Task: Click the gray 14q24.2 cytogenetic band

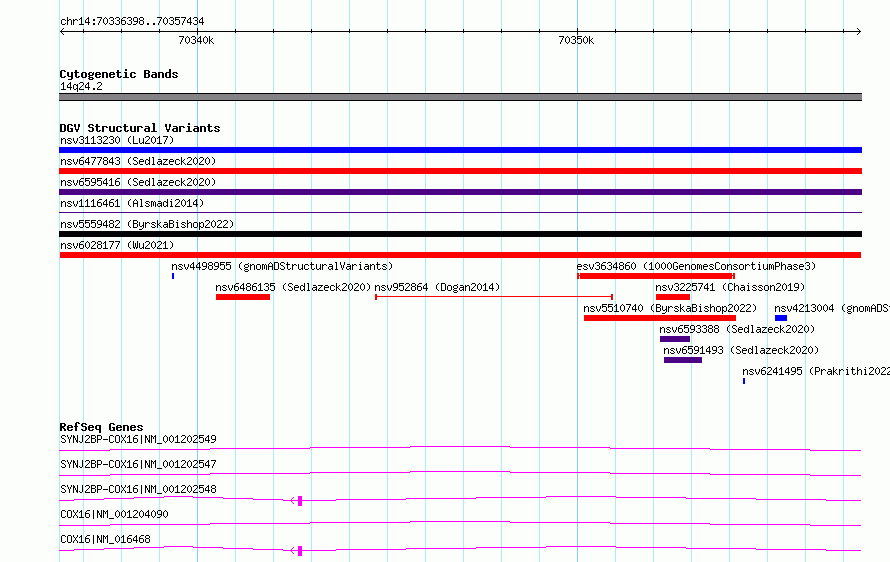Action: [x=460, y=97]
